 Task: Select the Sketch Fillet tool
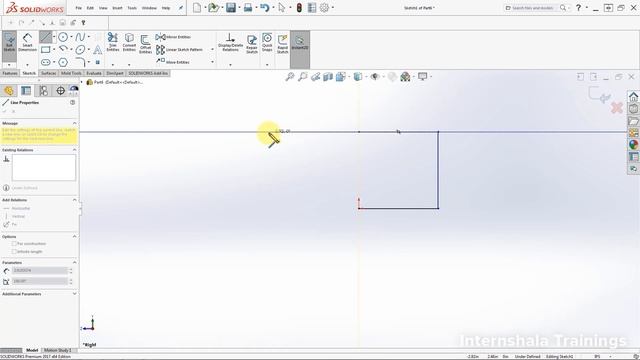coord(80,62)
